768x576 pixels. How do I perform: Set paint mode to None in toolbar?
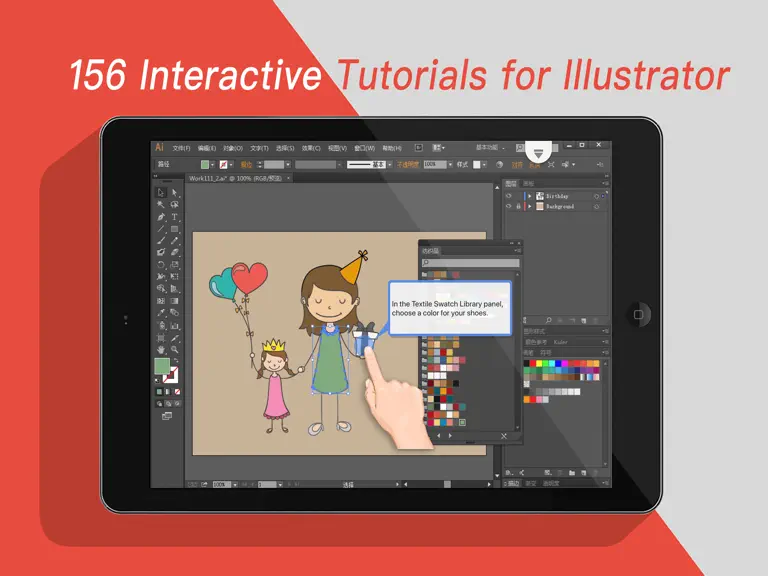click(x=177, y=392)
